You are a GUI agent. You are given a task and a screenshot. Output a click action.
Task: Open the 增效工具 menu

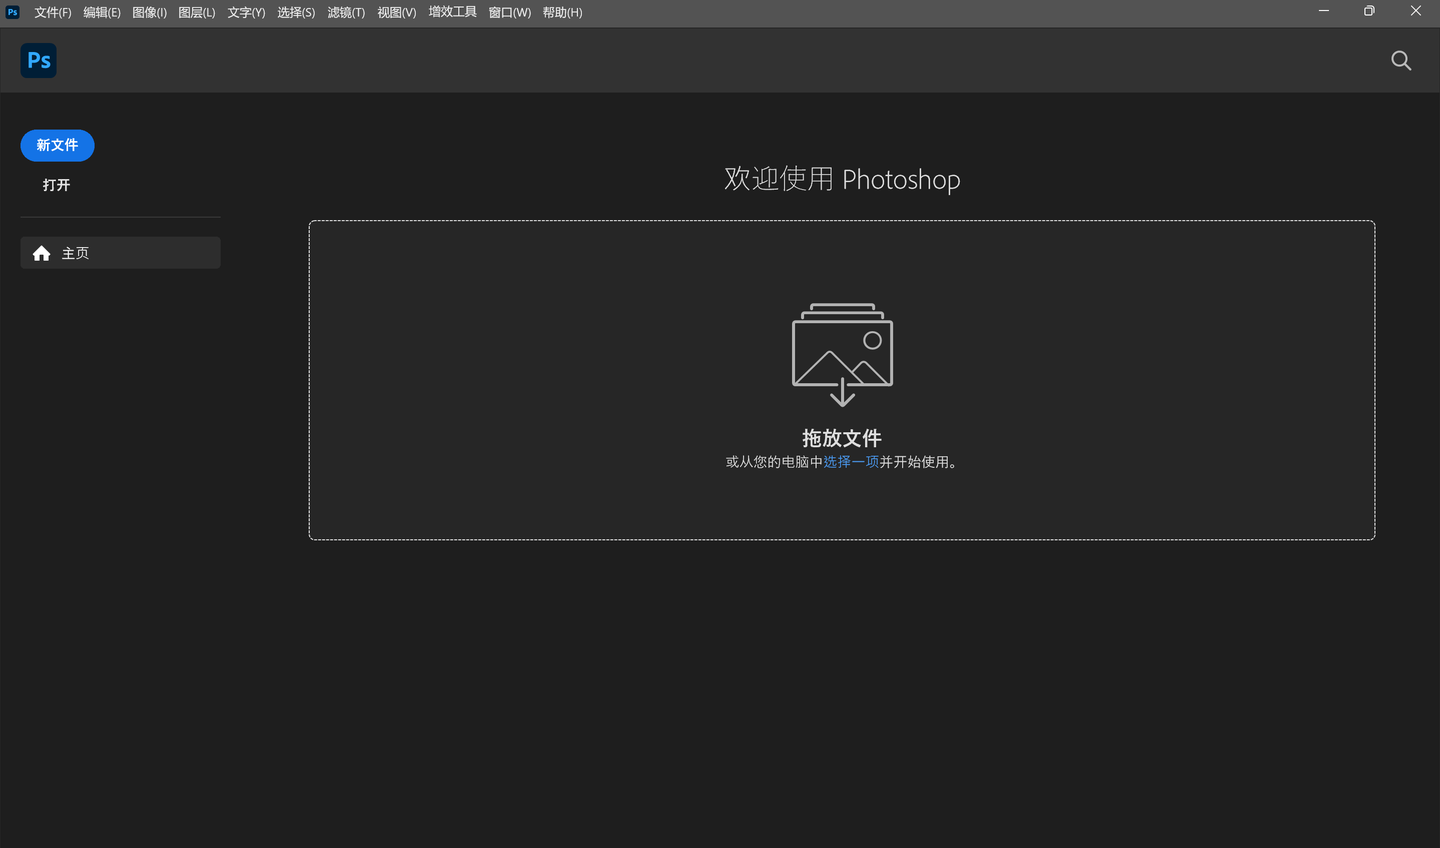(x=453, y=12)
